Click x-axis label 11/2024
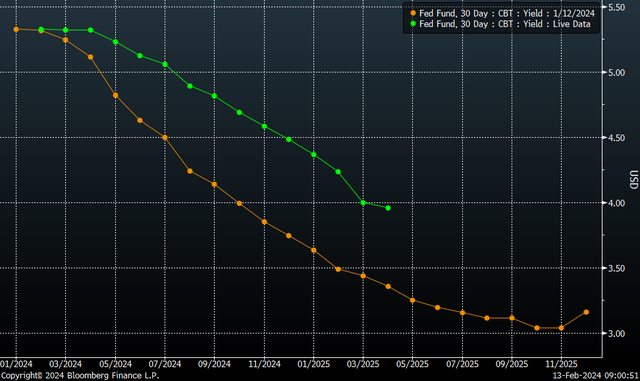The width and height of the screenshot is (640, 381). click(x=264, y=364)
